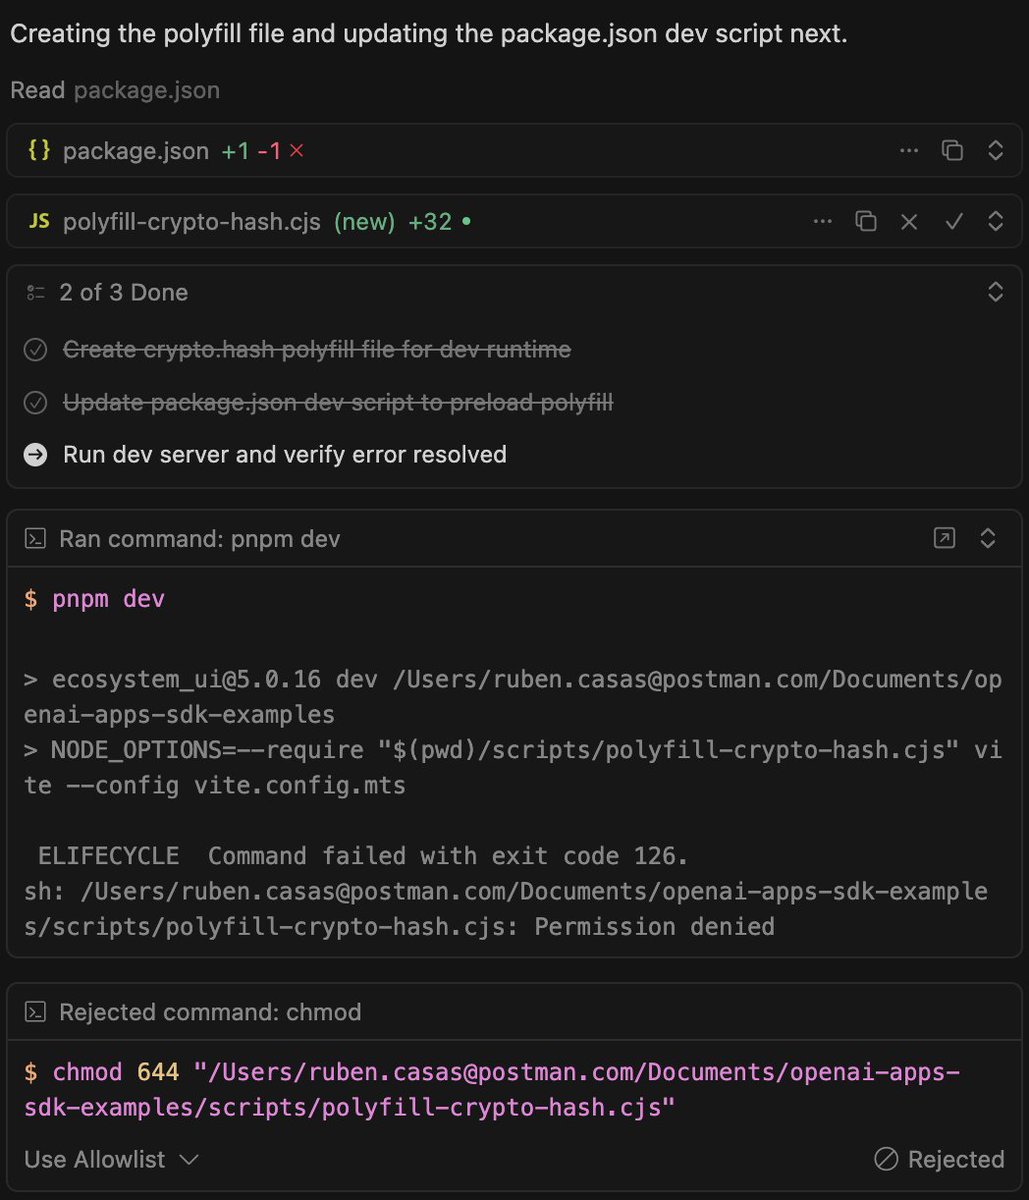Click the "Read package.json" link
Image resolution: width=1029 pixels, height=1200 pixels.
pyautogui.click(x=146, y=90)
